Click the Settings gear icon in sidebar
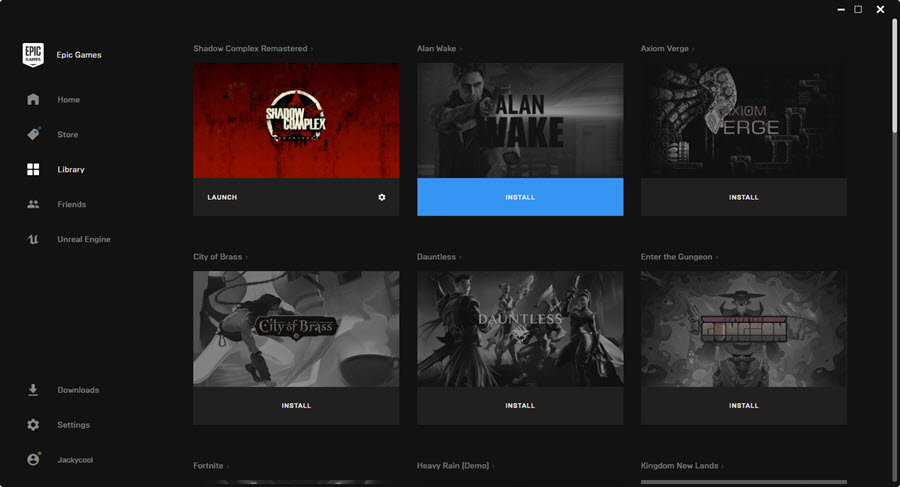 (33, 424)
